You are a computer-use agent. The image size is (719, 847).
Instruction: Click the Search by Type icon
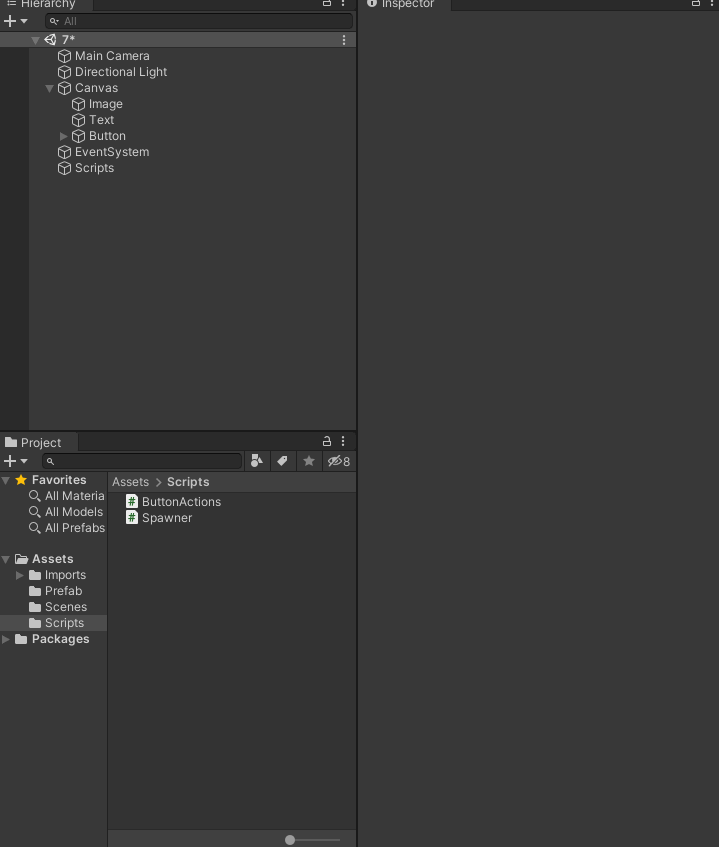257,461
